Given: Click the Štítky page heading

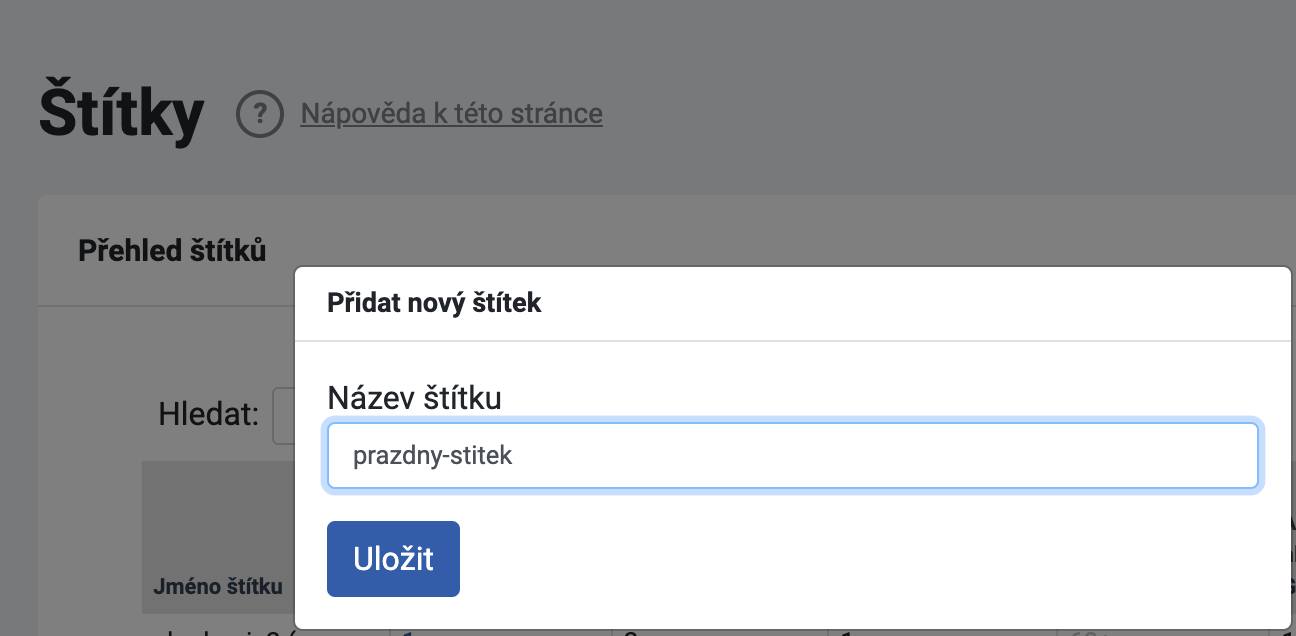Looking at the screenshot, I should click(x=121, y=113).
